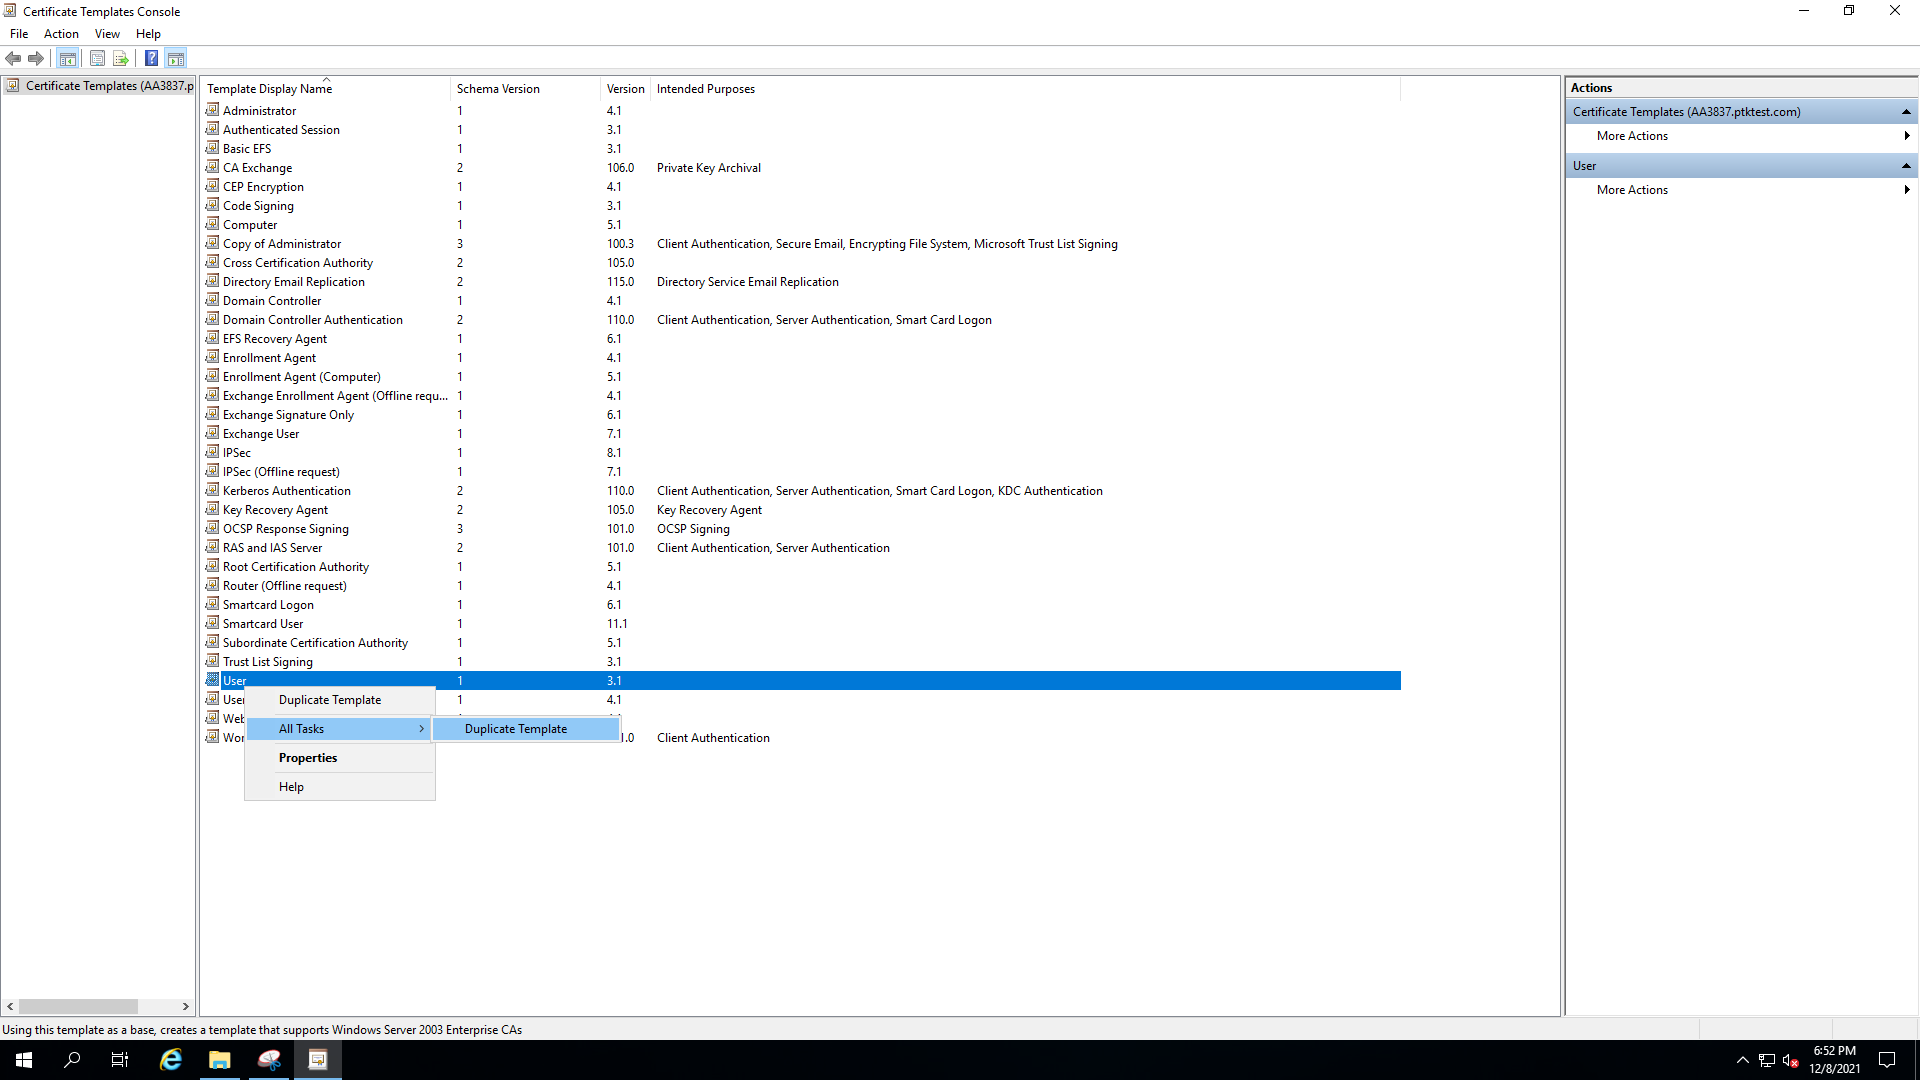The height and width of the screenshot is (1080, 1920).
Task: Expand More Actions under User section
Action: tap(1742, 190)
